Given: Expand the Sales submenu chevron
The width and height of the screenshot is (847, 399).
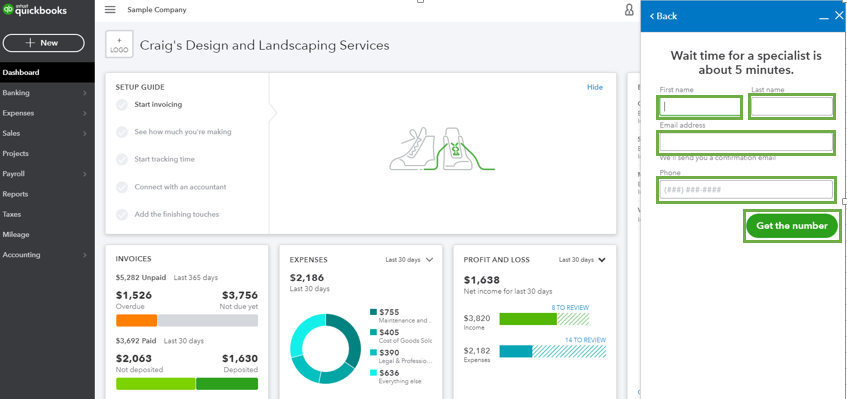Looking at the screenshot, I should coord(85,133).
